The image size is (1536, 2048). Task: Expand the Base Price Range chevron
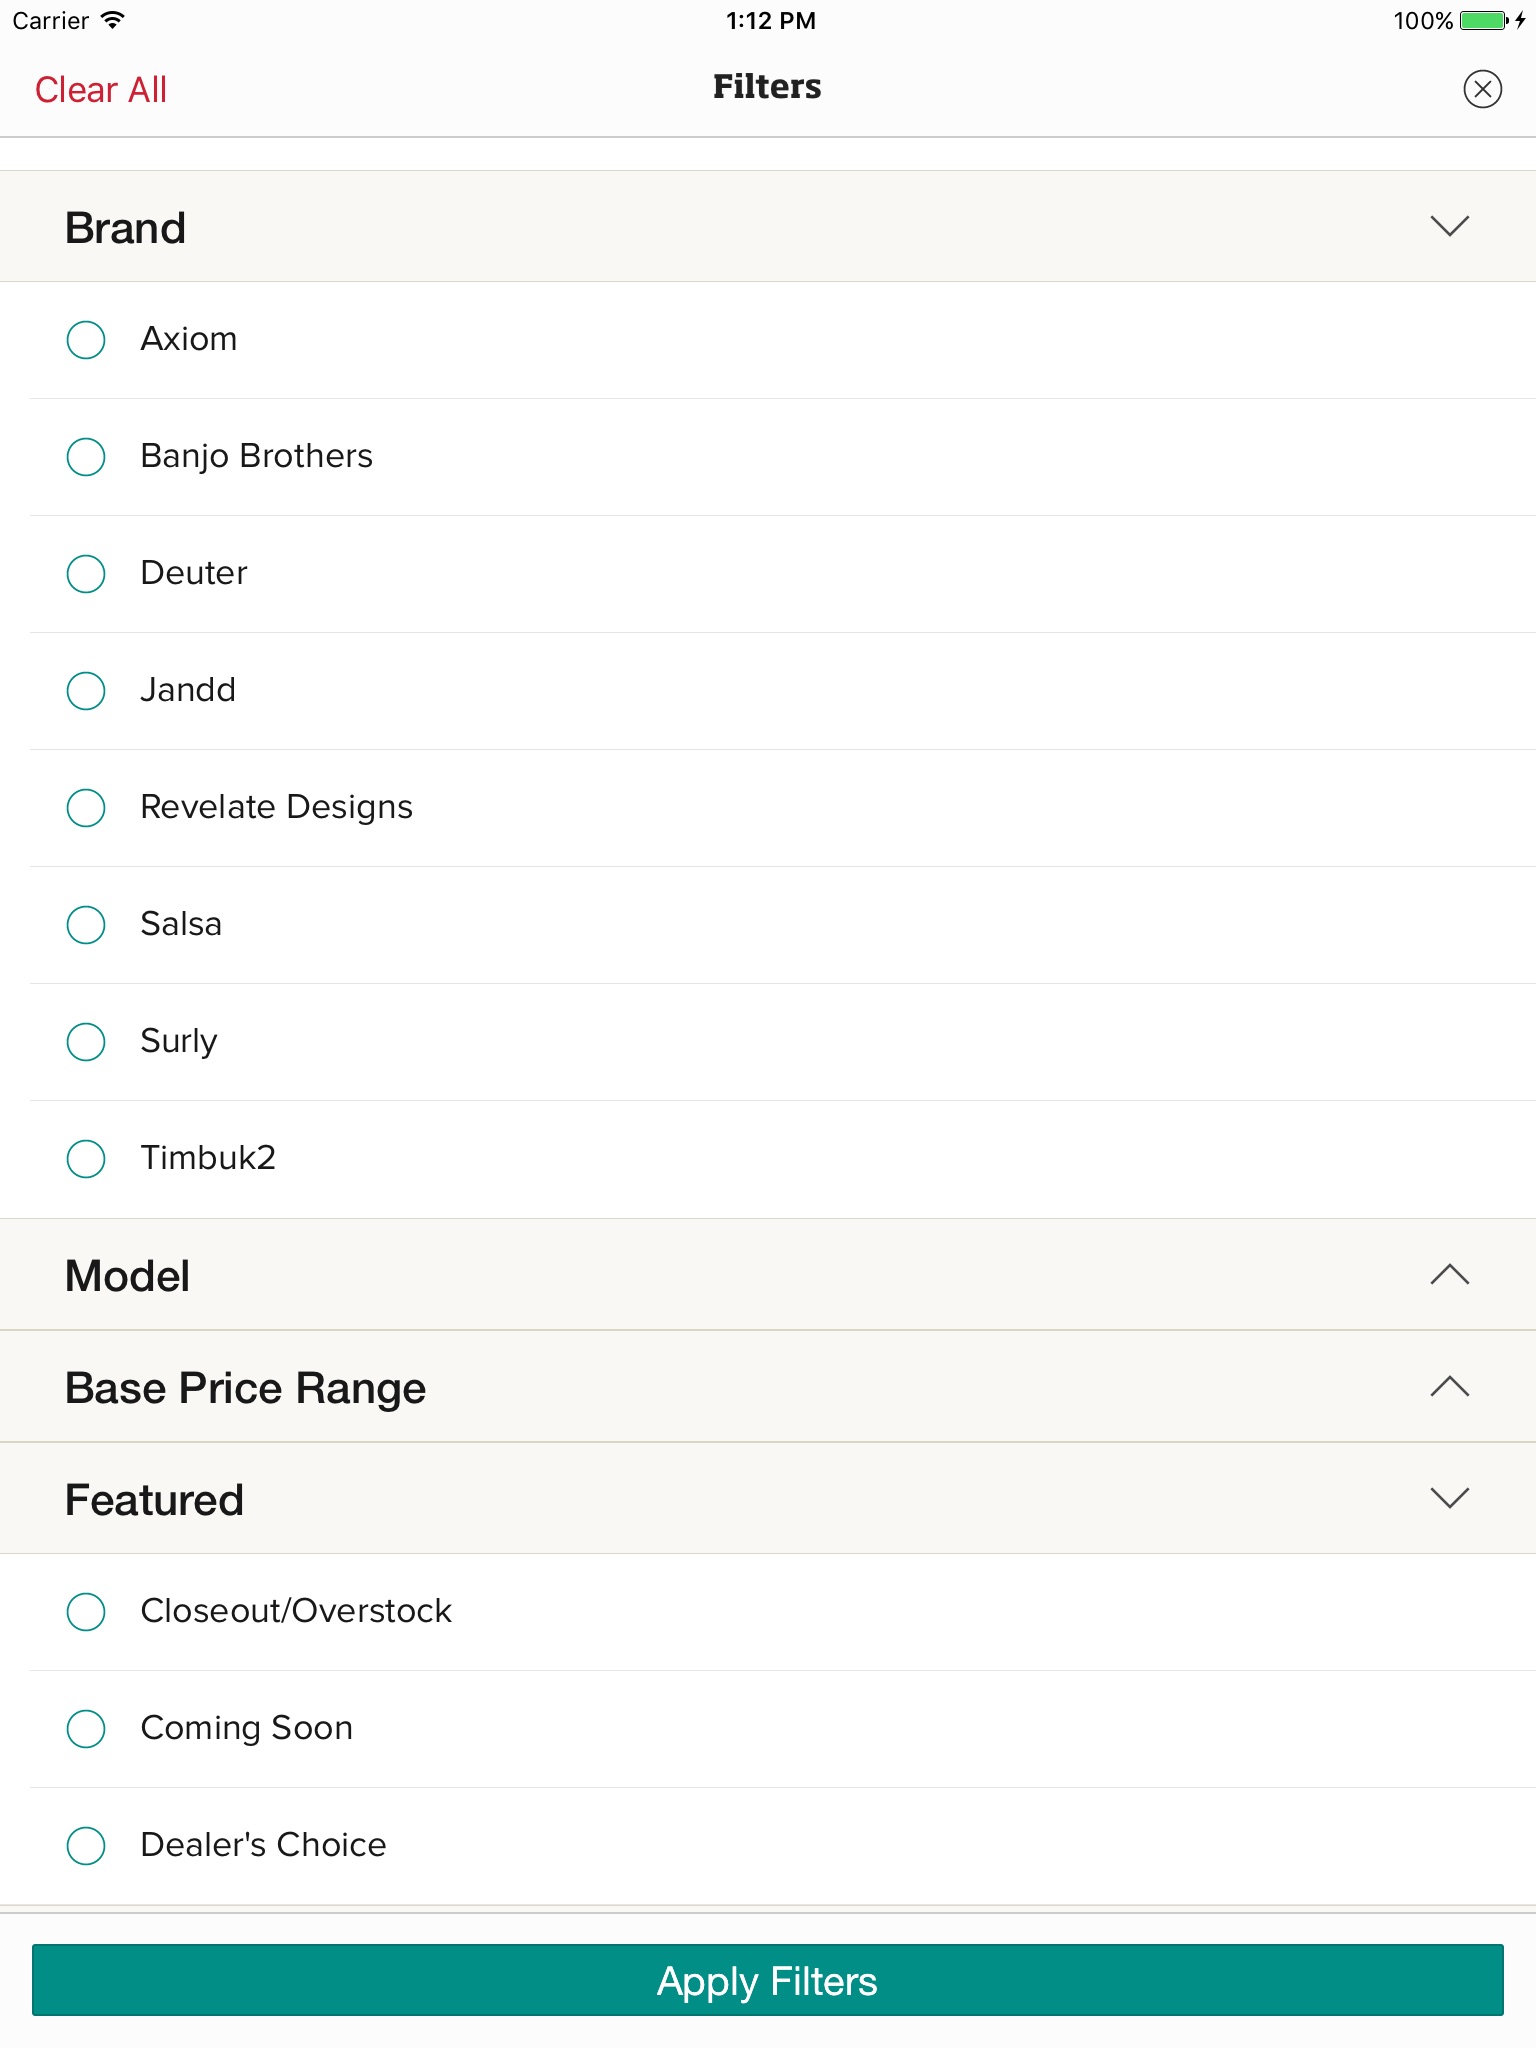[1449, 1386]
